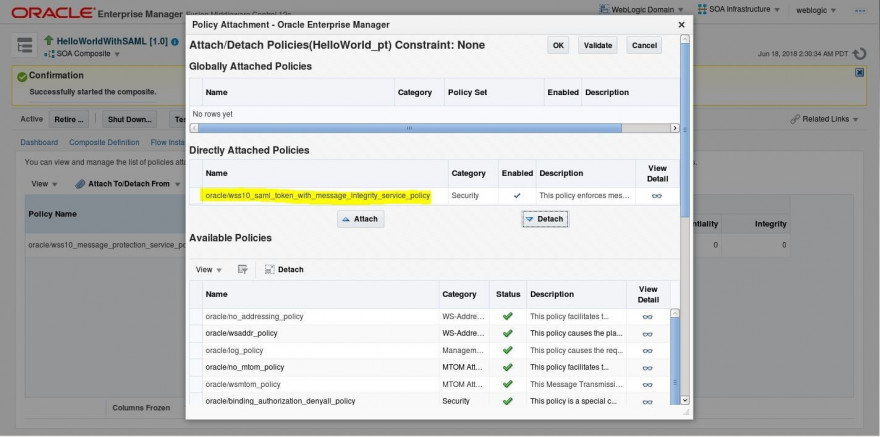880x437 pixels.
Task: View detail for oracle/log_policy
Action: (x=648, y=351)
